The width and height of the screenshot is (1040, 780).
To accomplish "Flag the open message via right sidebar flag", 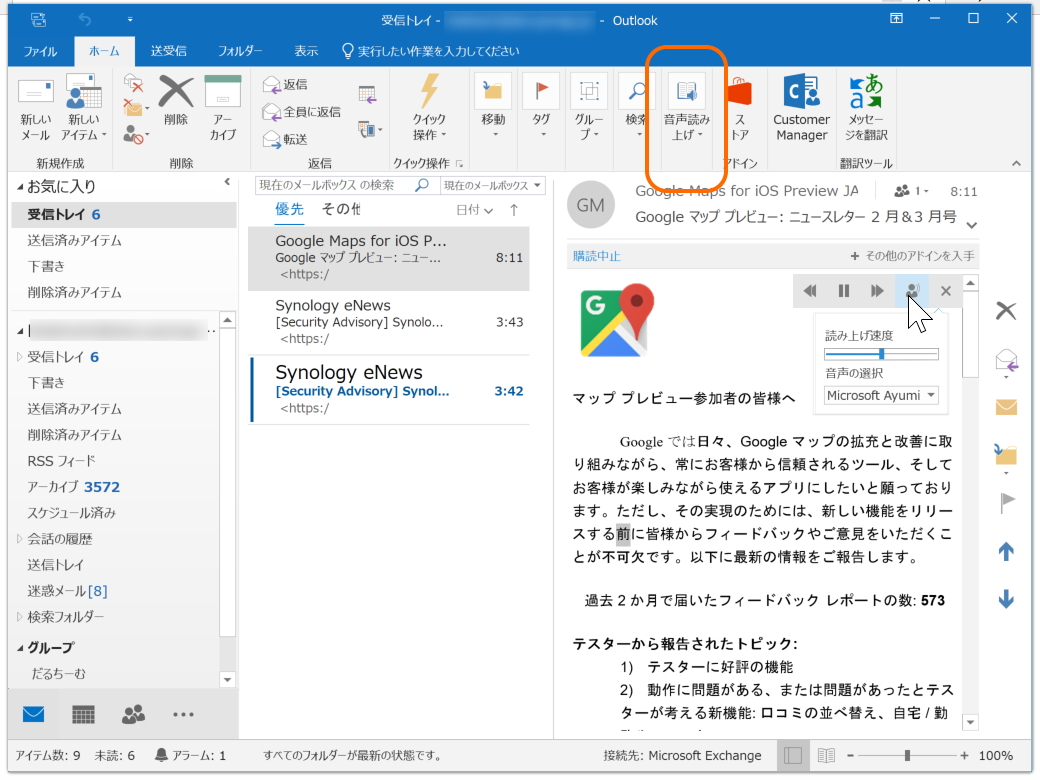I will point(1006,503).
